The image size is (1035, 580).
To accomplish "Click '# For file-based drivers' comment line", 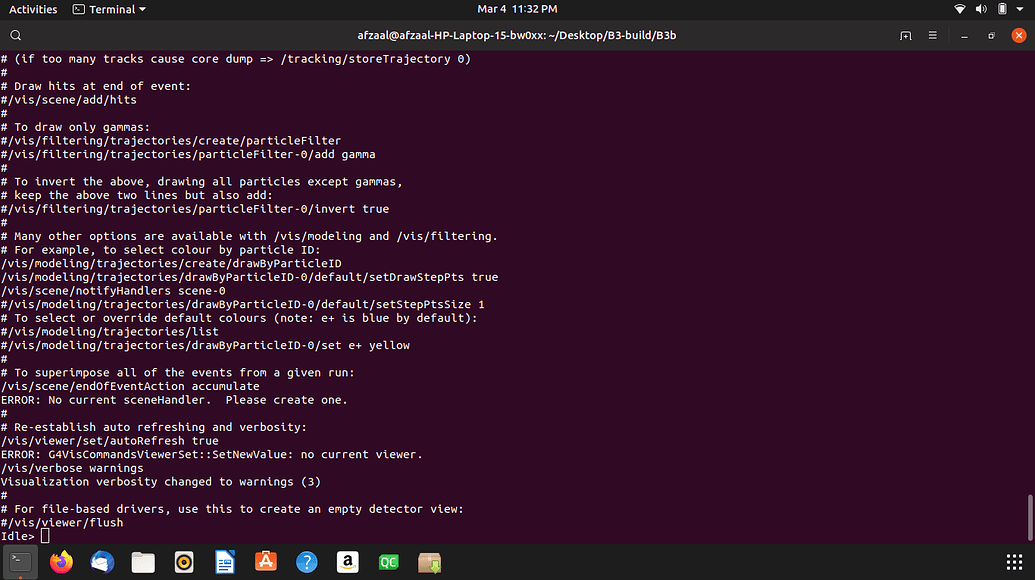I will 232,509.
